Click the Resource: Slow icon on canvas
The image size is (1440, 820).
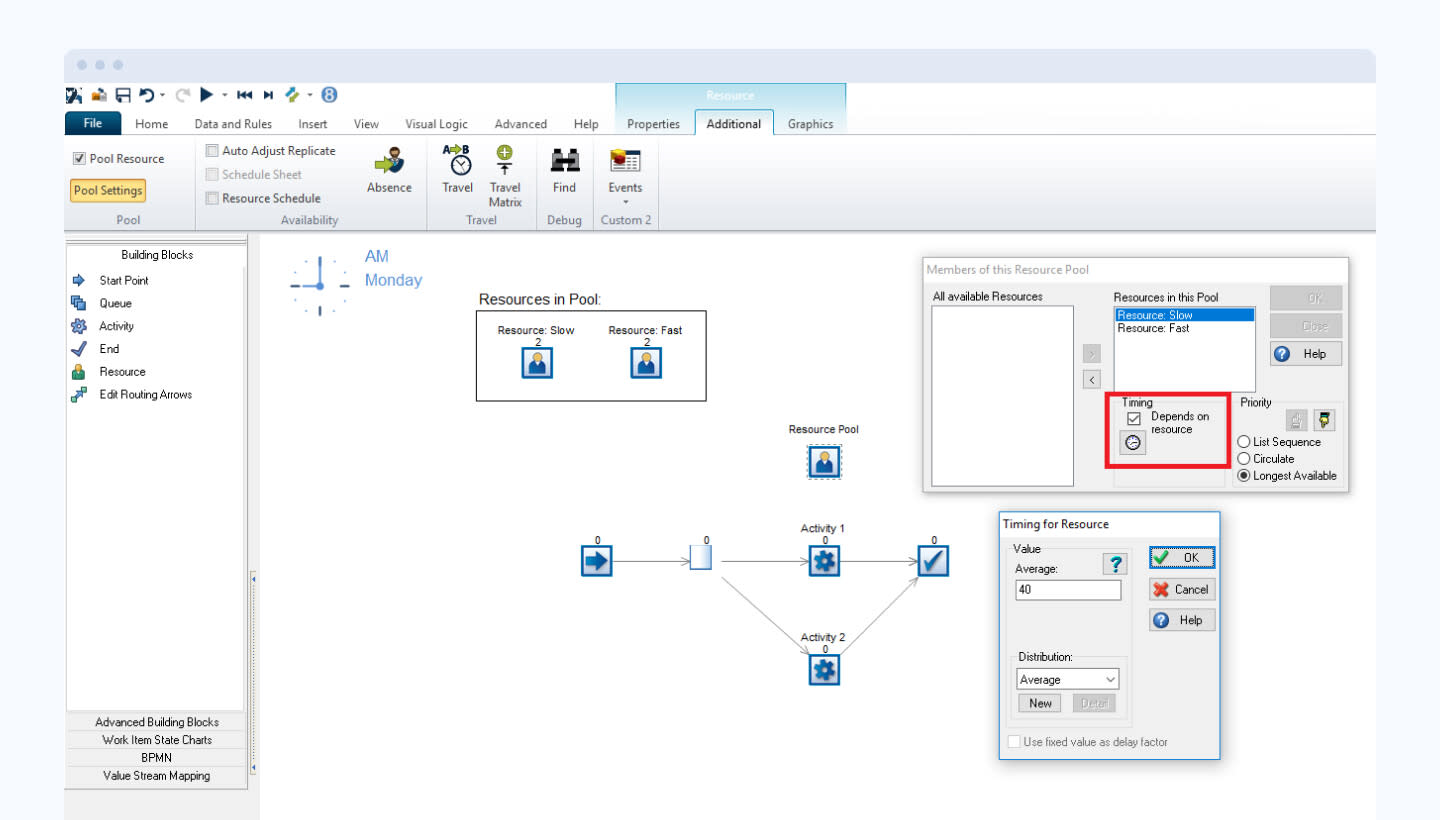537,363
